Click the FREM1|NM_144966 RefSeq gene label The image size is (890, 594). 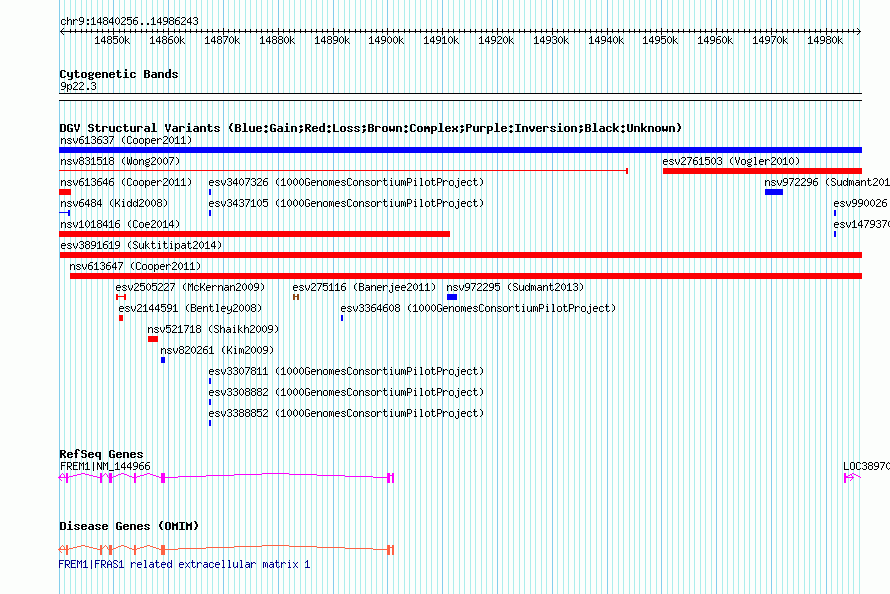pyautogui.click(x=105, y=466)
